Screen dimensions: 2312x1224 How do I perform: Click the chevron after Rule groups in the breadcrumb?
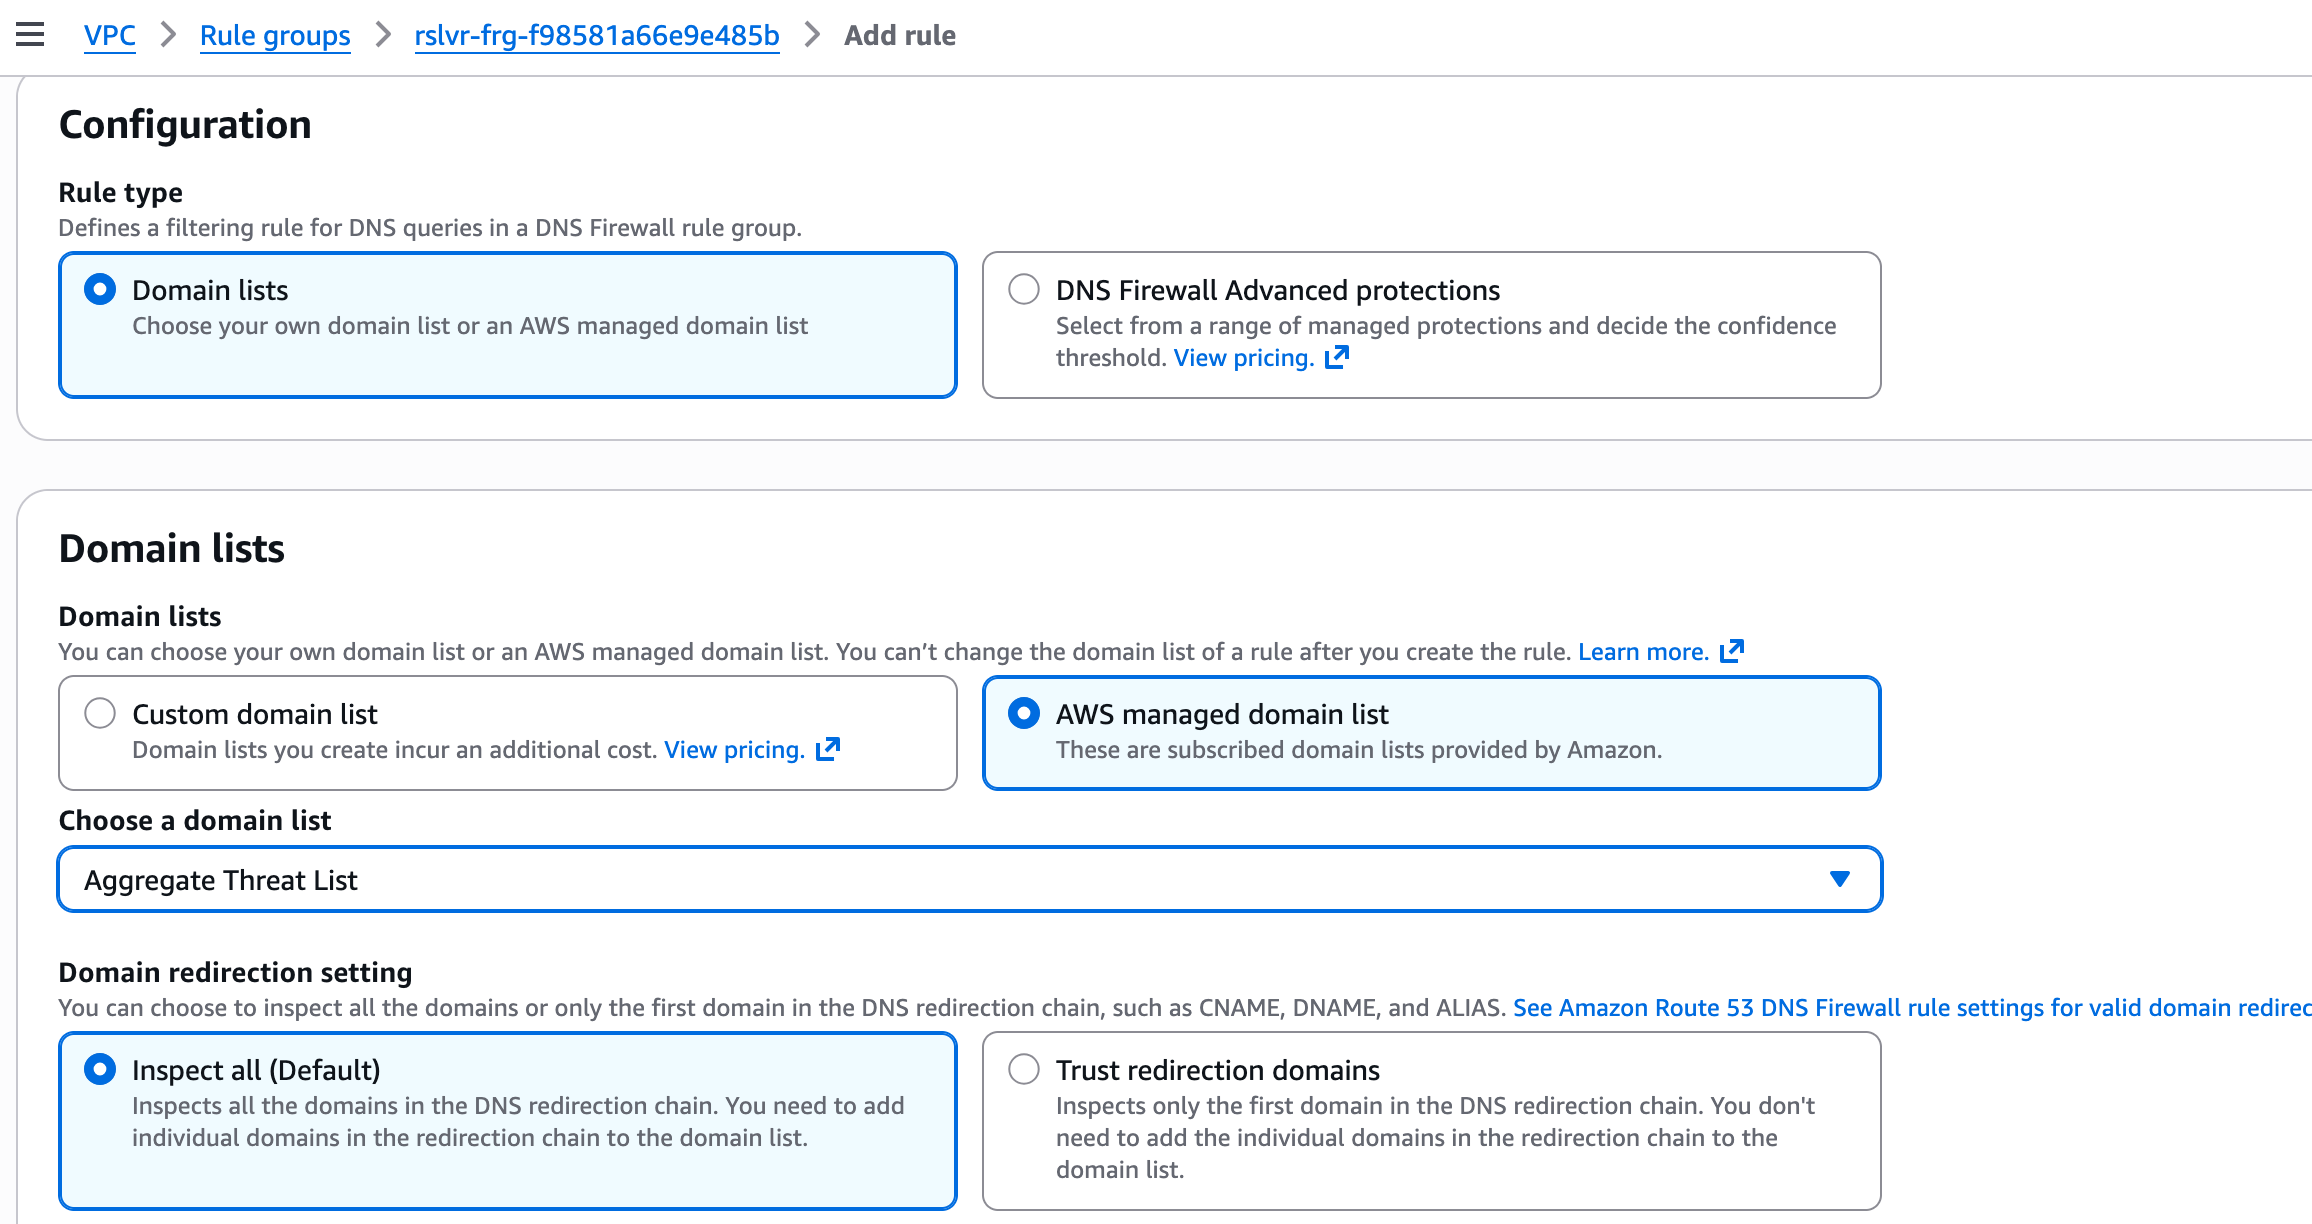click(x=383, y=35)
